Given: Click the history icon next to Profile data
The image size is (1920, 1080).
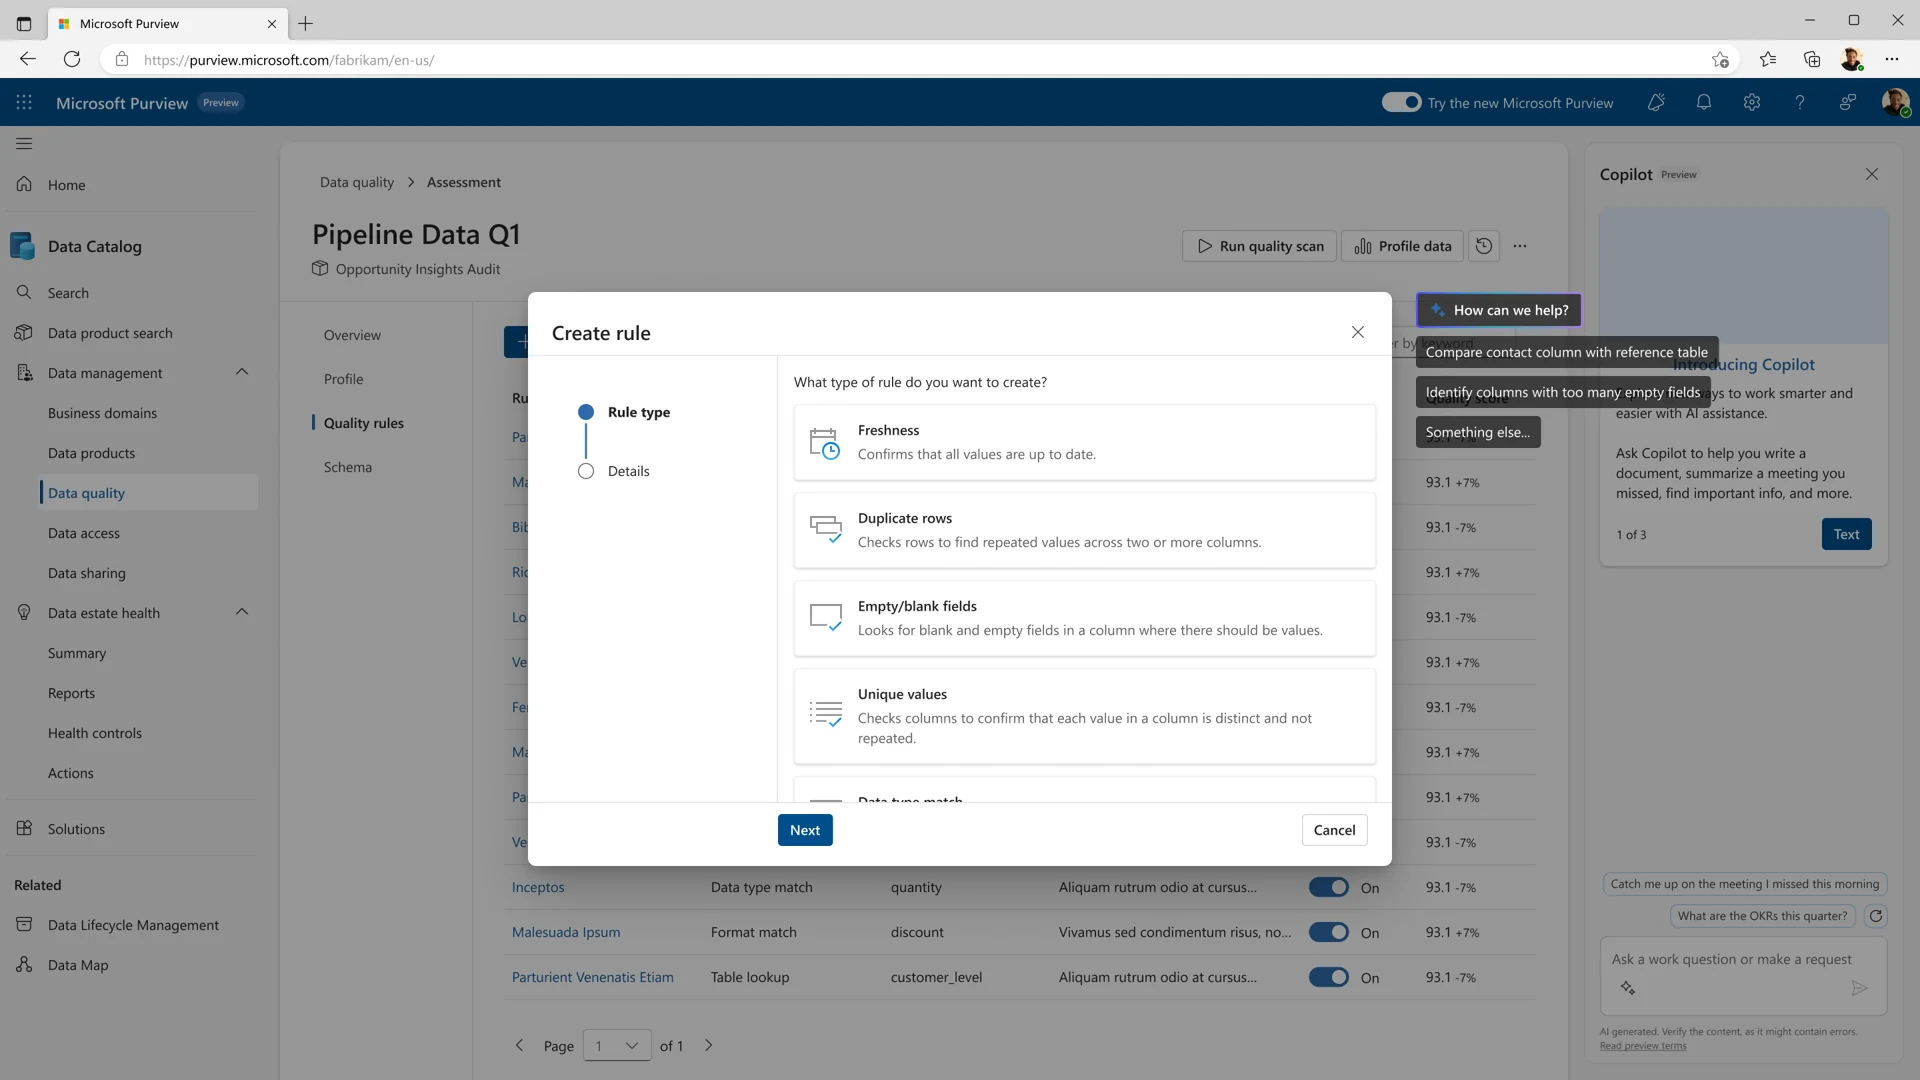Looking at the screenshot, I should [x=1484, y=246].
